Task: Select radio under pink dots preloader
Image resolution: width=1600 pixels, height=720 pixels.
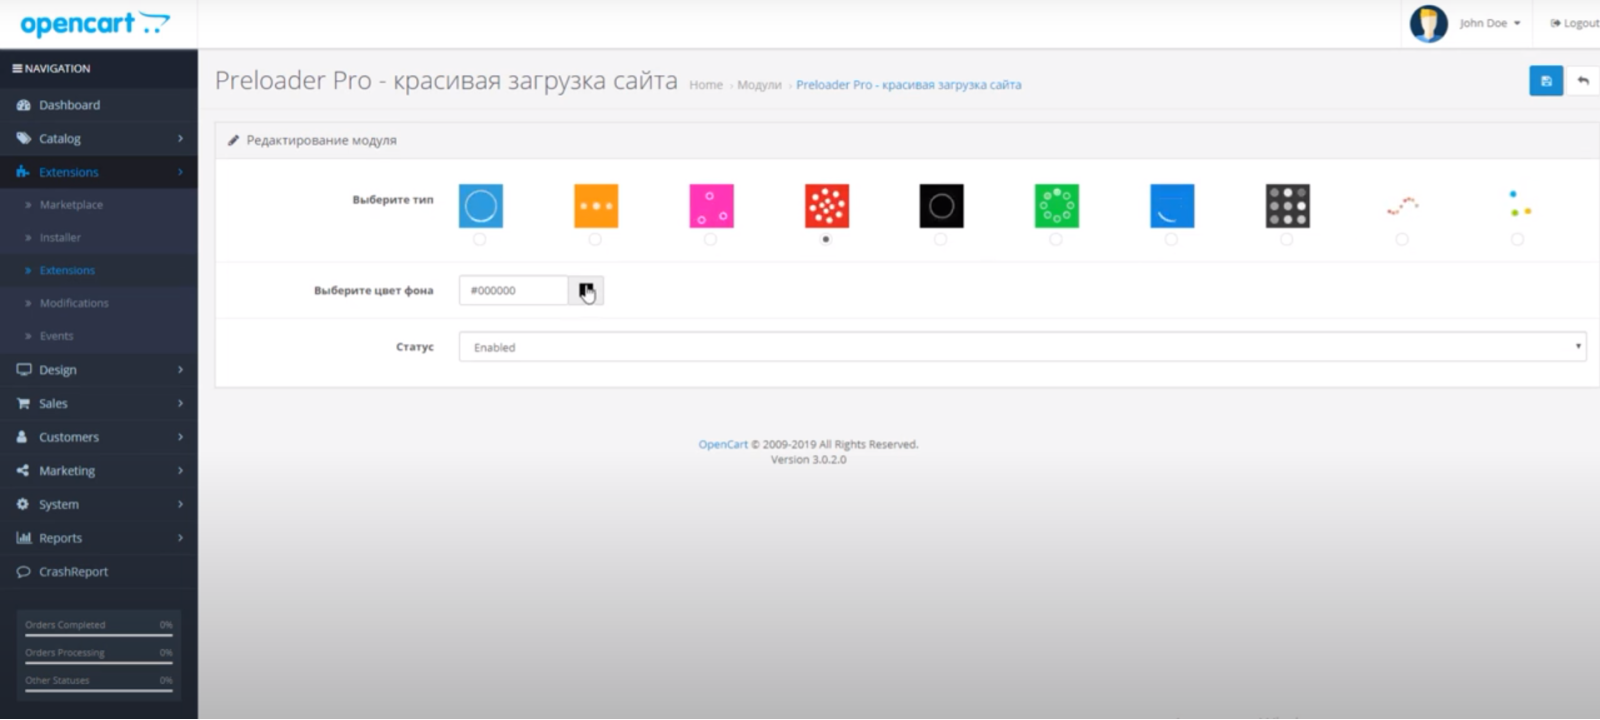Action: coord(710,240)
